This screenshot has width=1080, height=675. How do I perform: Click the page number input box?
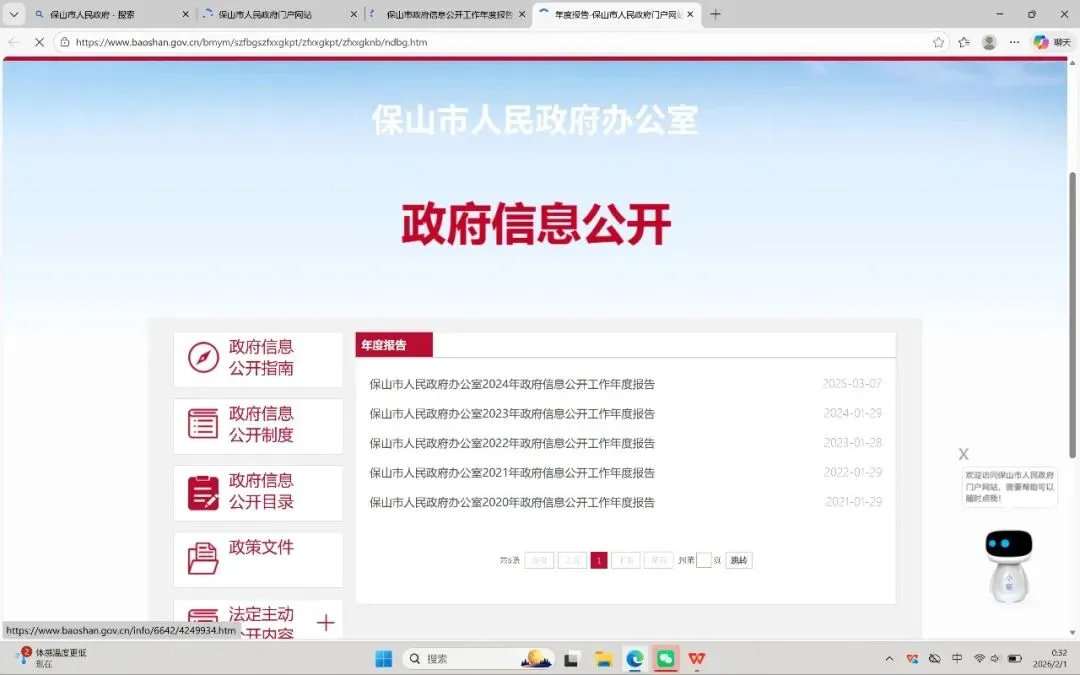point(703,561)
